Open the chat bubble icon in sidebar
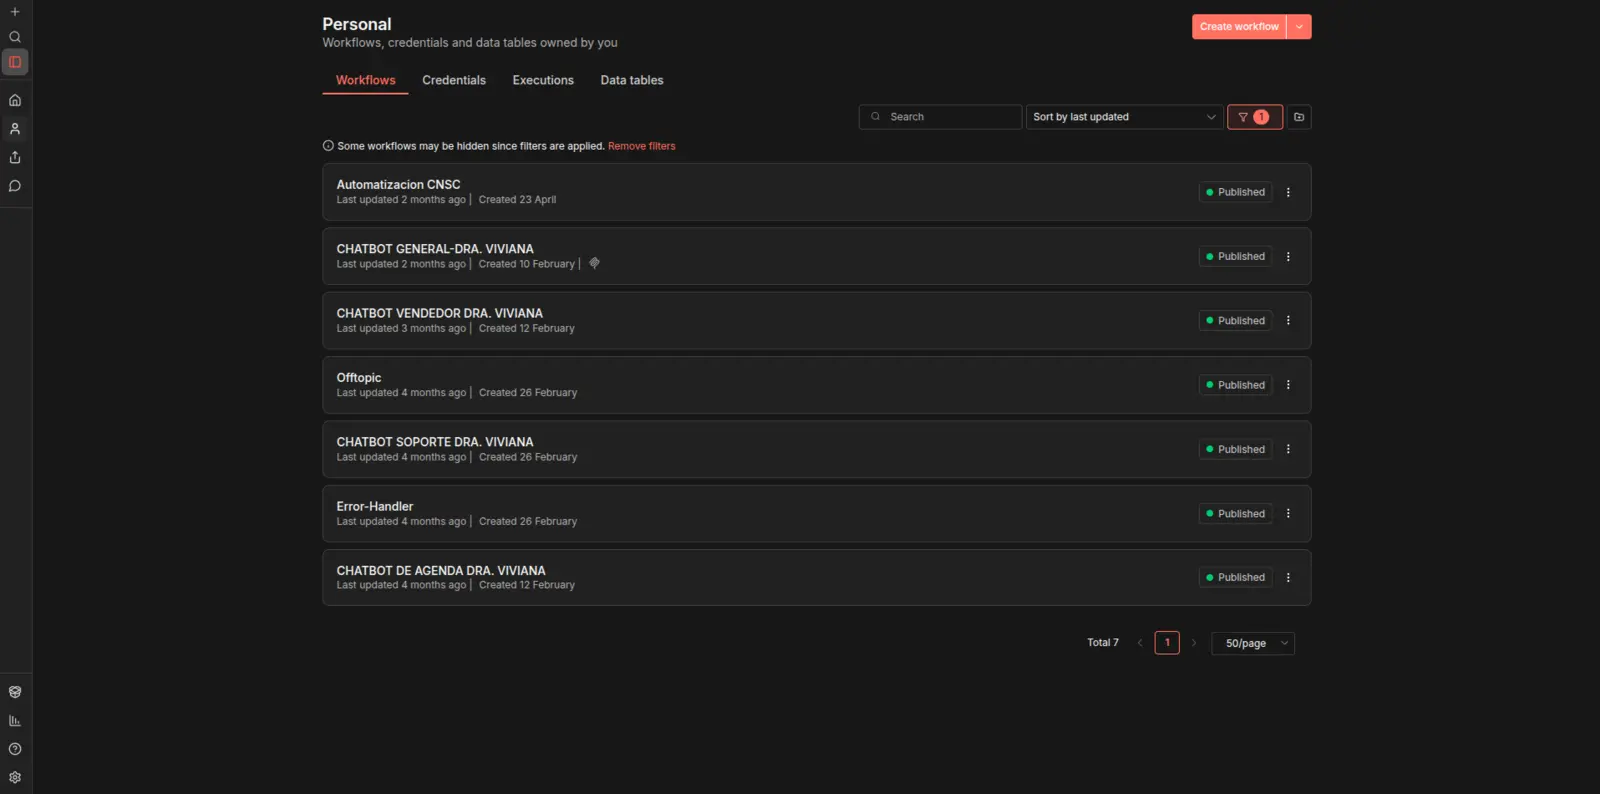The image size is (1600, 794). click(x=15, y=186)
